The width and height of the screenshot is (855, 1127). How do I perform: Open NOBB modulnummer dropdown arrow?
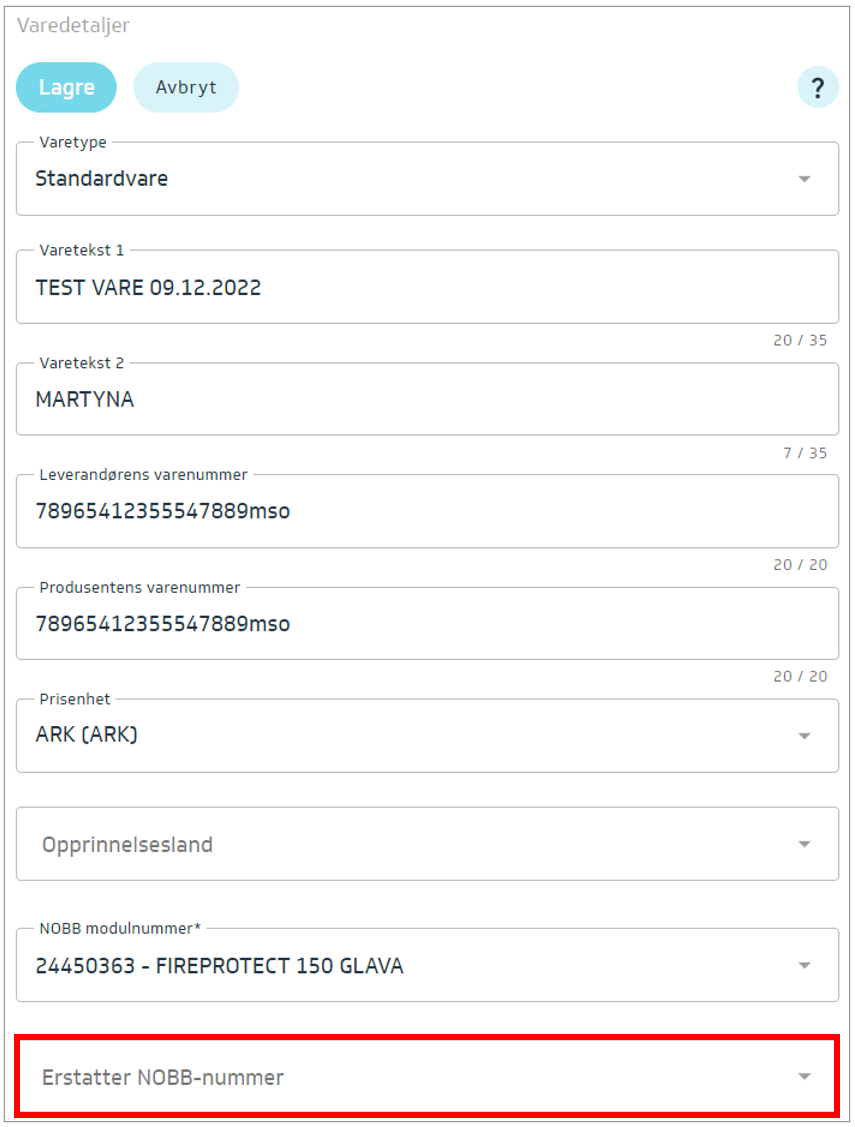coord(804,966)
